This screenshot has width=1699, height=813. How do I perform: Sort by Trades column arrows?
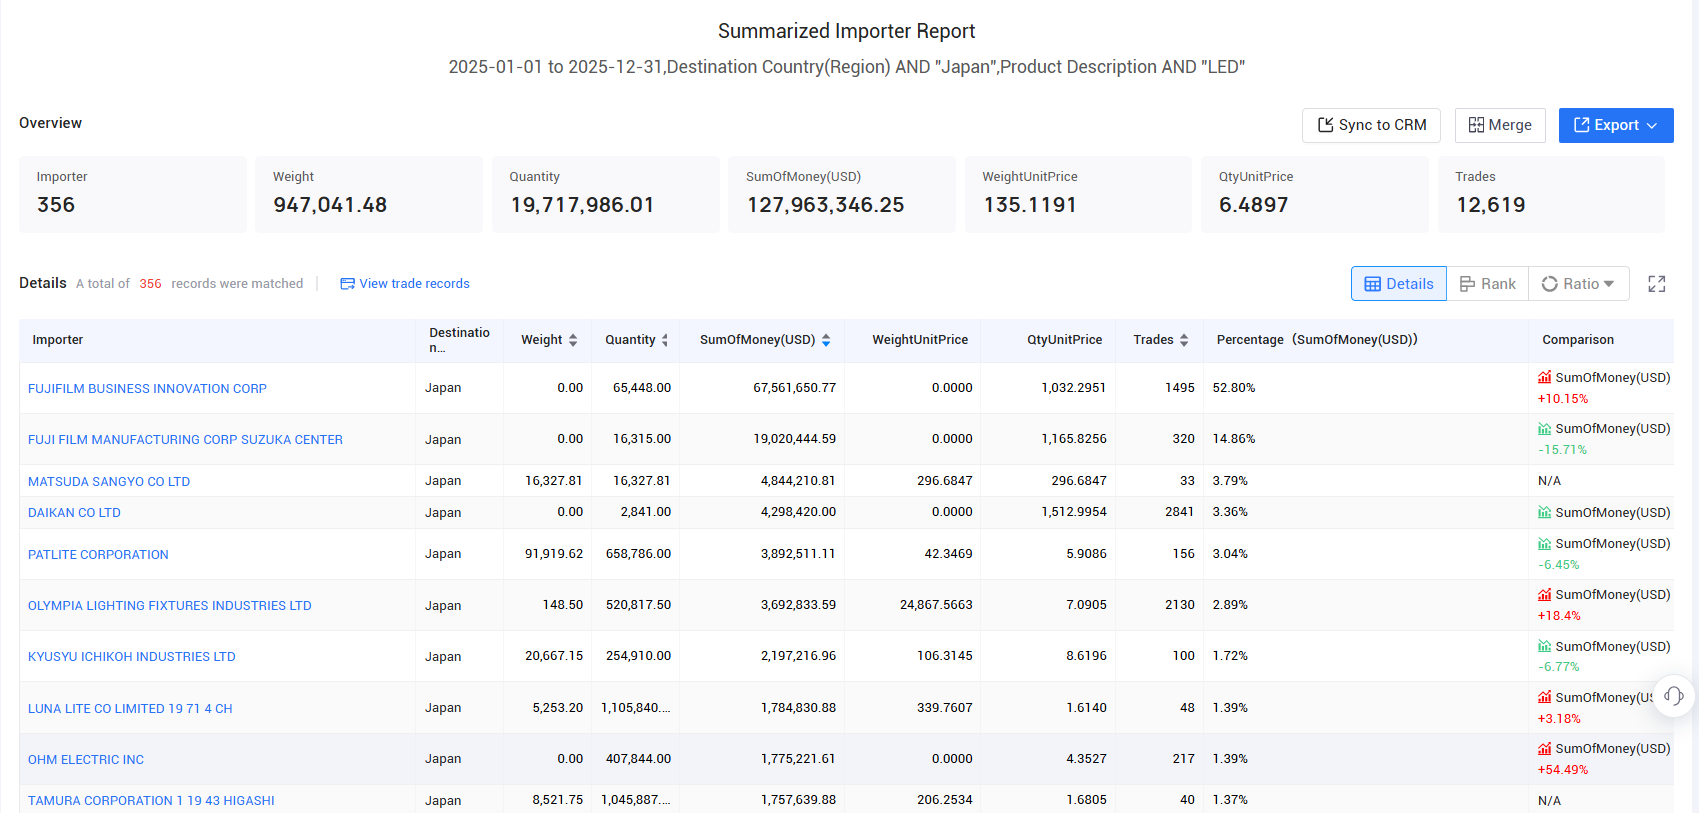click(1184, 340)
